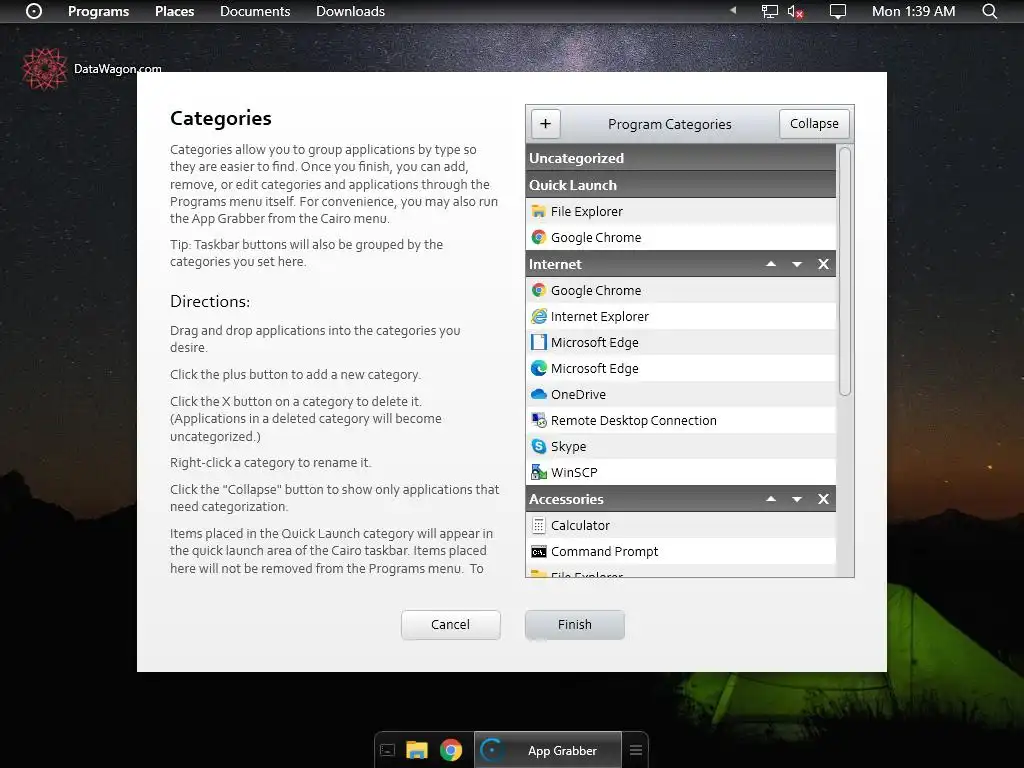This screenshot has height=768, width=1024.
Task: Select Google Chrome icon under Internet
Action: (539, 290)
